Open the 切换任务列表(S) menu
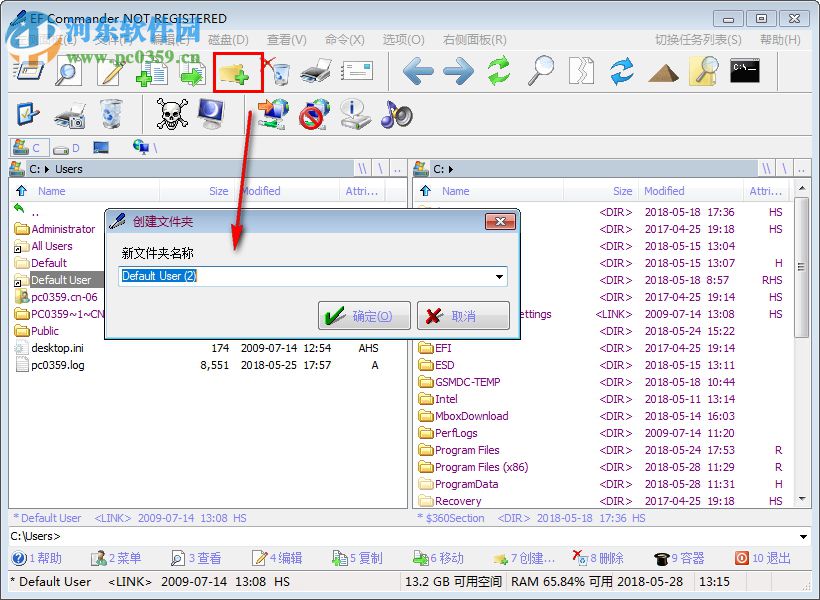This screenshot has height=600, width=820. pos(698,40)
